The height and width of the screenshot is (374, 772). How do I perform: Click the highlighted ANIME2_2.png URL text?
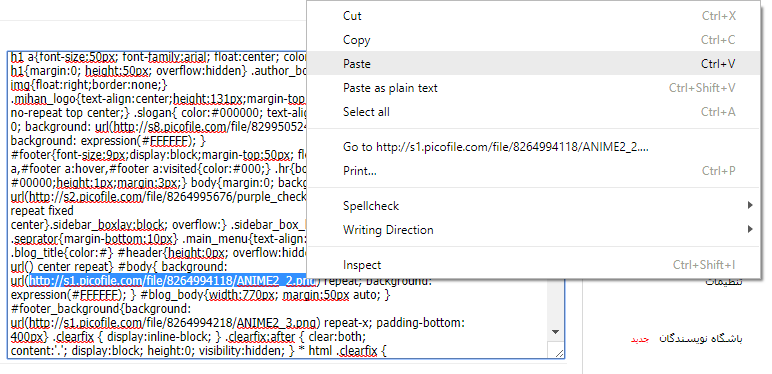tap(172, 281)
